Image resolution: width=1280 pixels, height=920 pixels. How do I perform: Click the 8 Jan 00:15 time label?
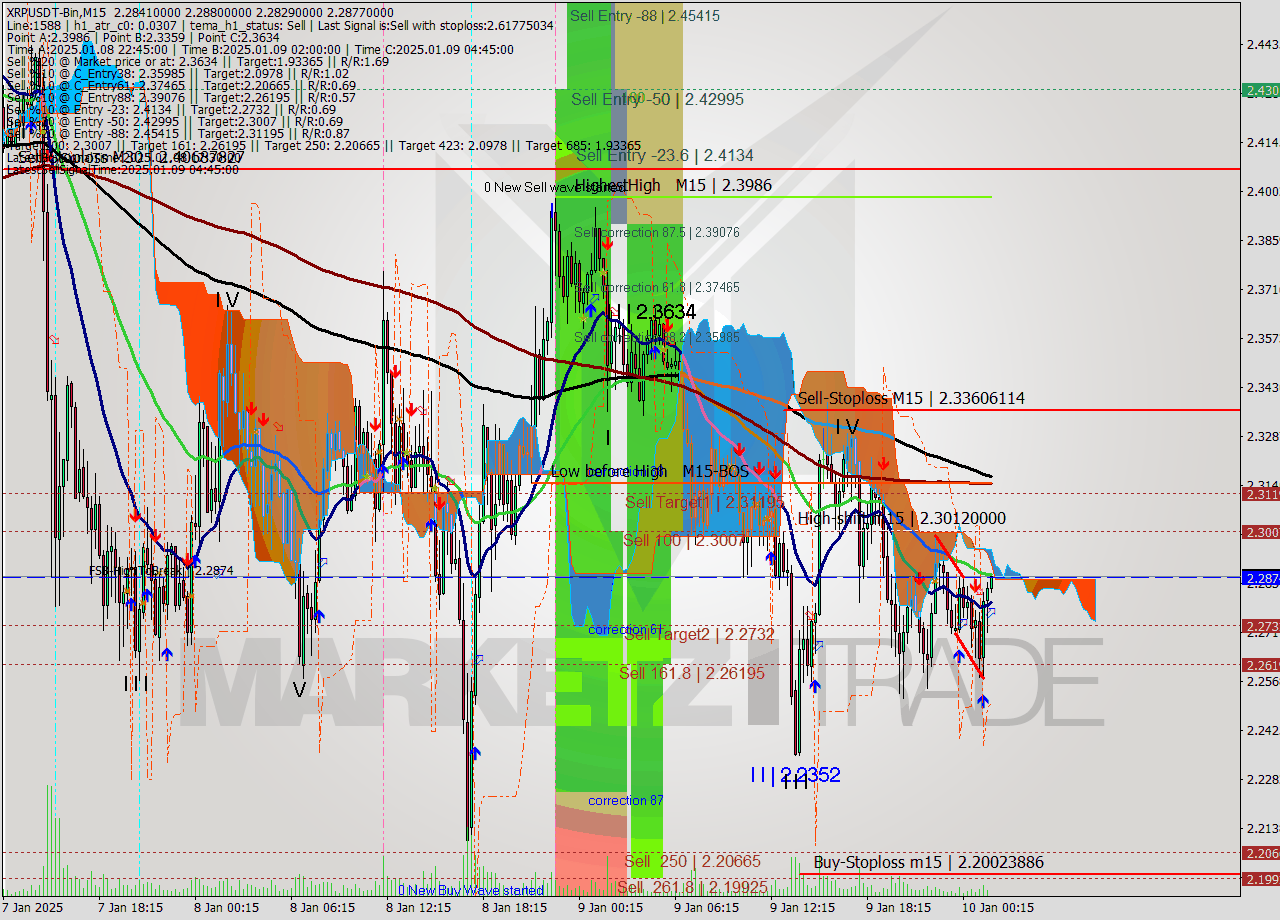pyautogui.click(x=226, y=908)
